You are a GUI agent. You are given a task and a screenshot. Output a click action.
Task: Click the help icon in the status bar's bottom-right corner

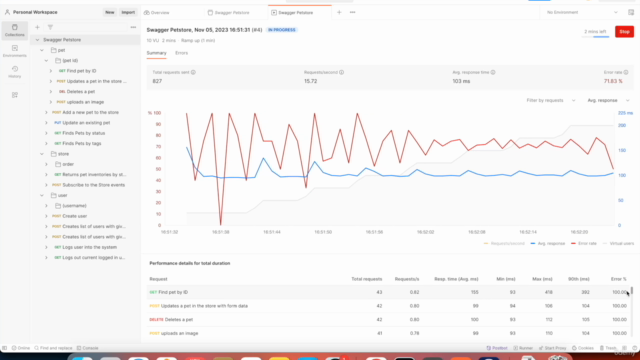(x=635, y=348)
